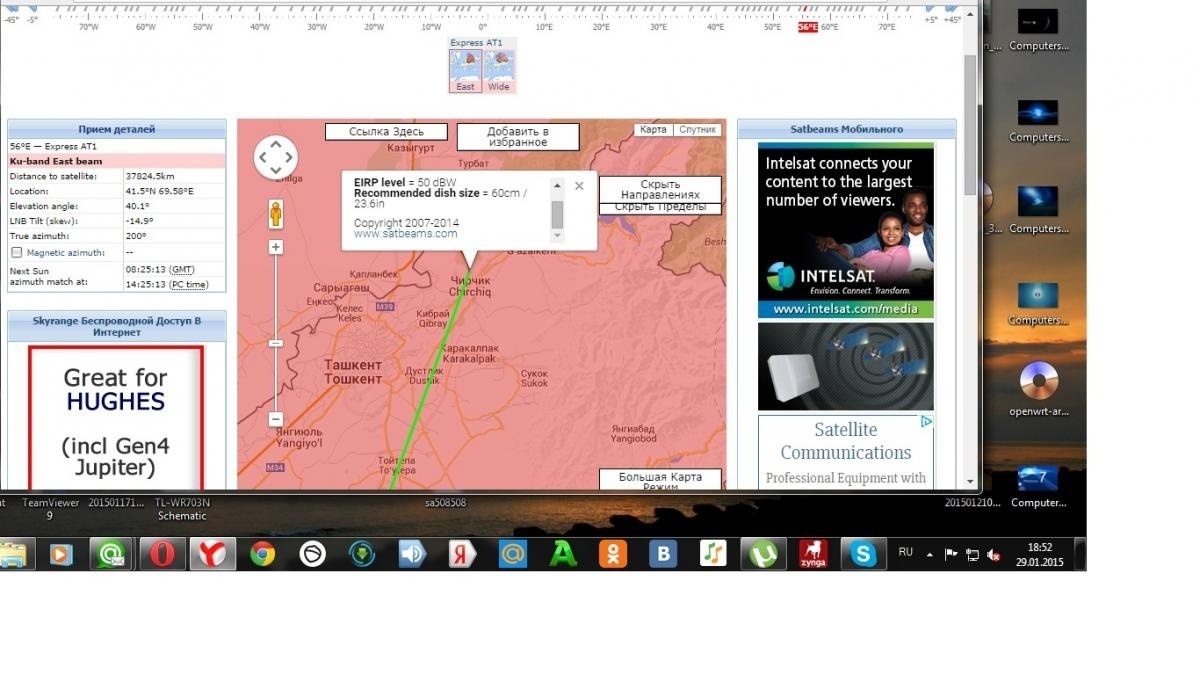Open Mail.ru '@' shortcut in taskbar
This screenshot has width=1200, height=675.
tap(512, 553)
